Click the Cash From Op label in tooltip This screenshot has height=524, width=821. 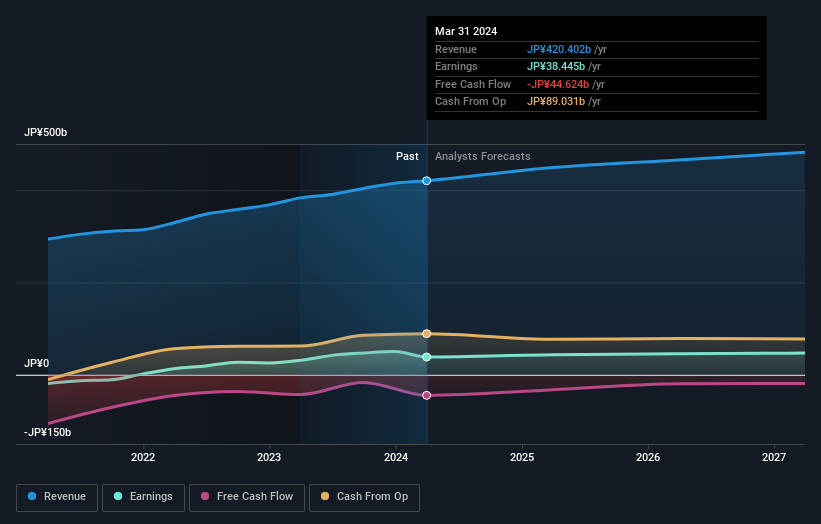pos(470,102)
